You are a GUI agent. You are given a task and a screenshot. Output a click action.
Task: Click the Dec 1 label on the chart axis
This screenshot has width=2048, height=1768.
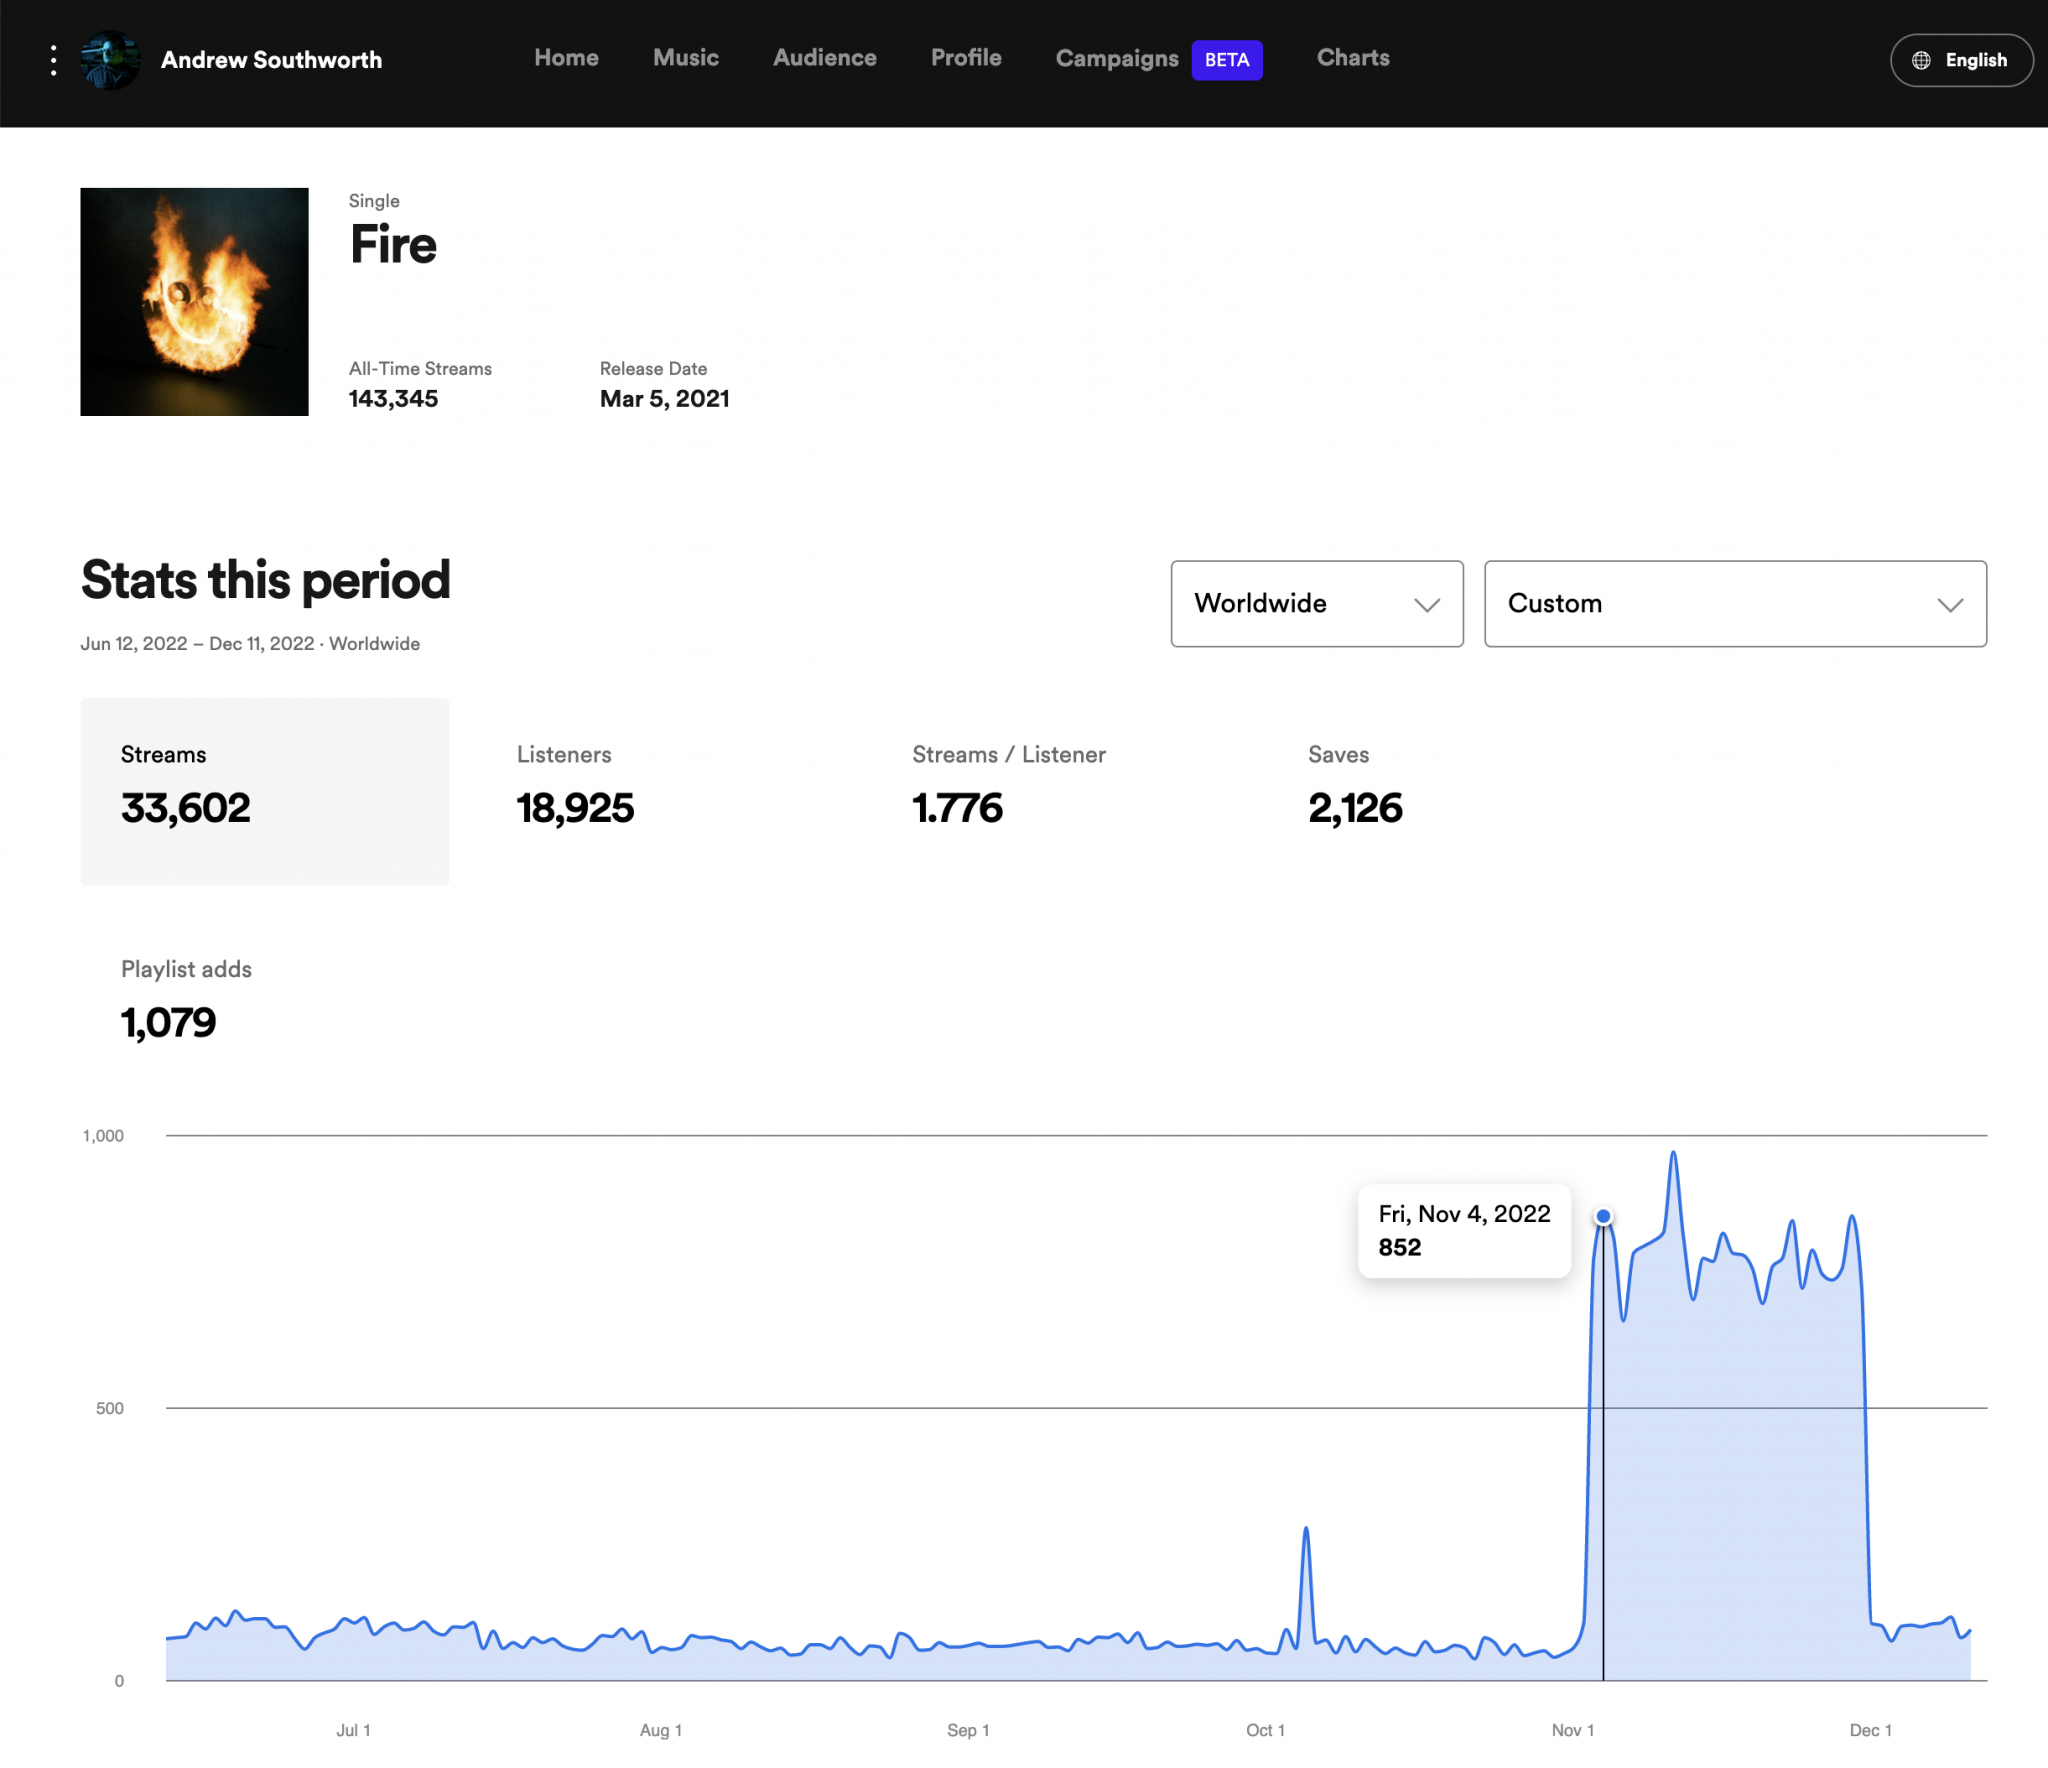1870,1730
